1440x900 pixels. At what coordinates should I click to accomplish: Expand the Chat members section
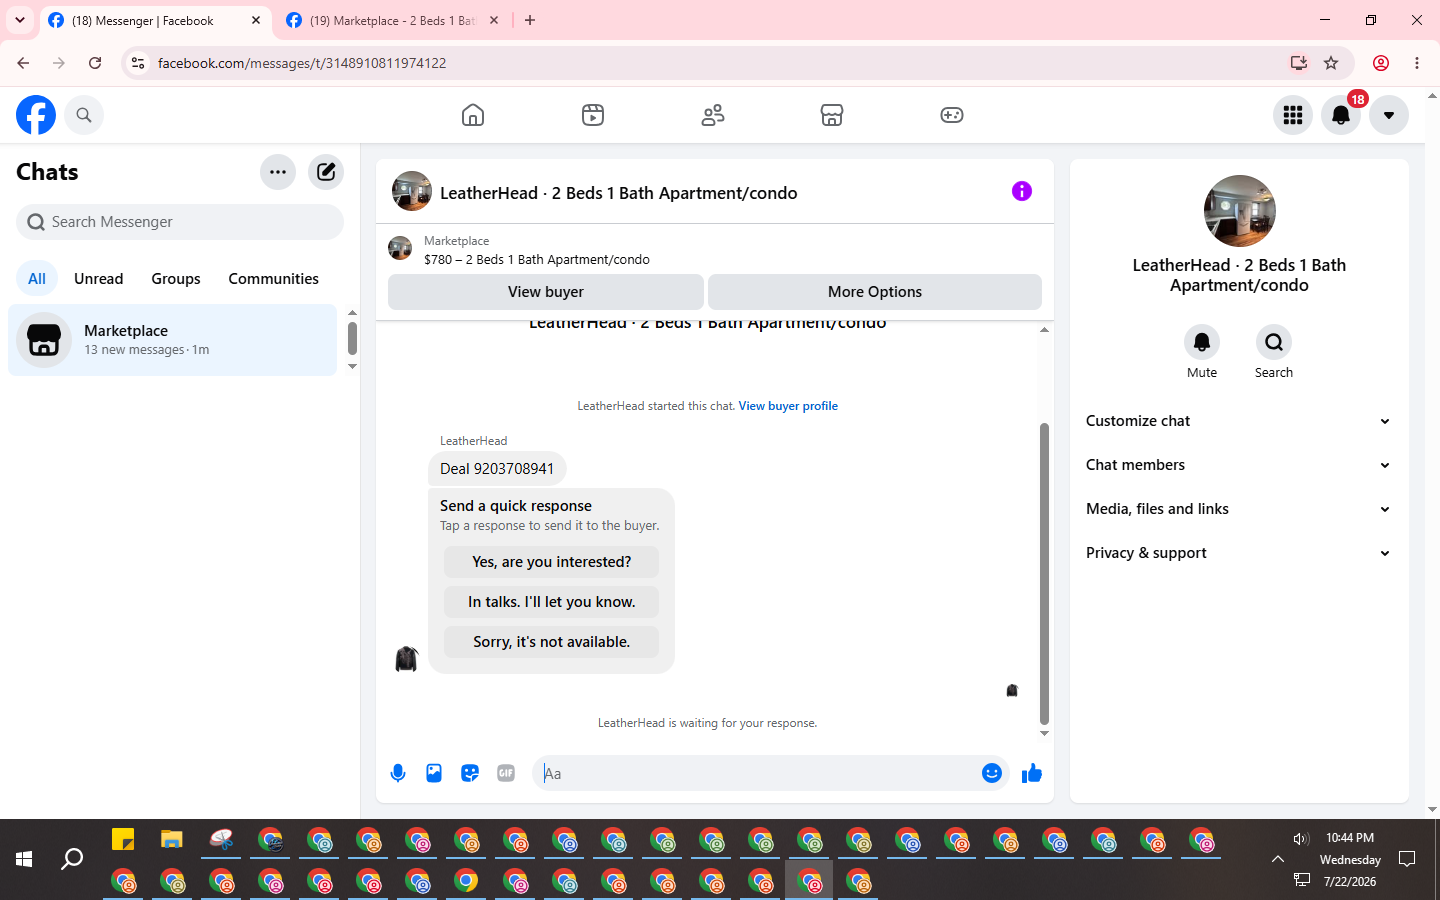point(1239,465)
